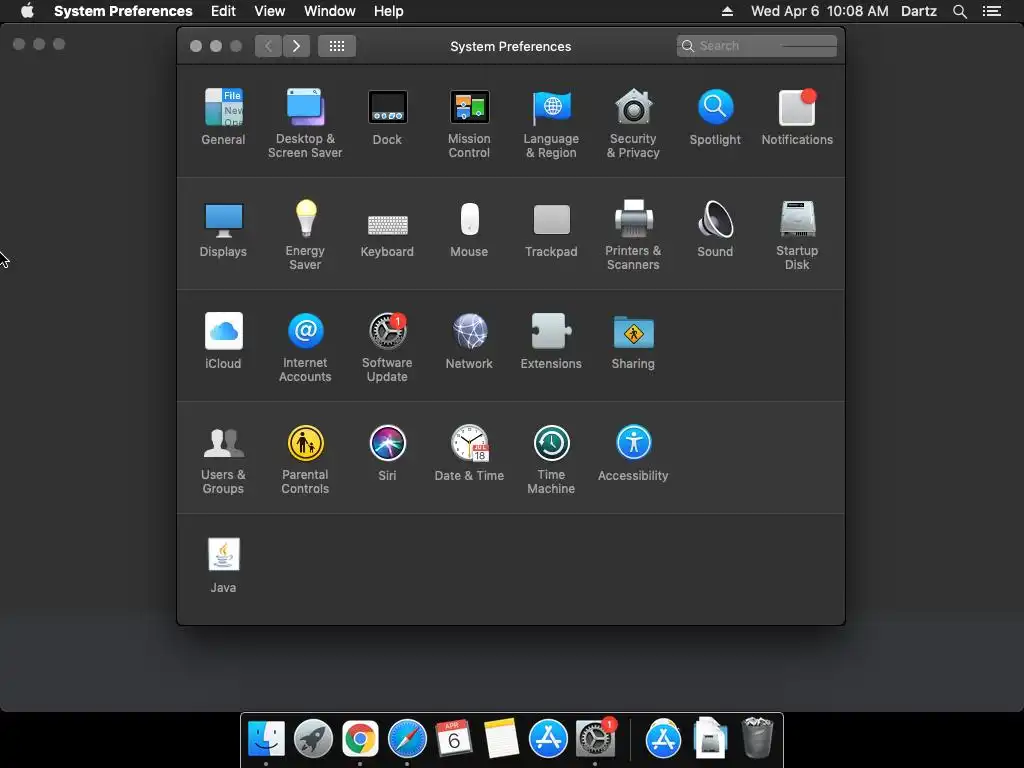Viewport: 1024px width, 768px height.
Task: Open the Mouse preferences
Action: [x=469, y=229]
